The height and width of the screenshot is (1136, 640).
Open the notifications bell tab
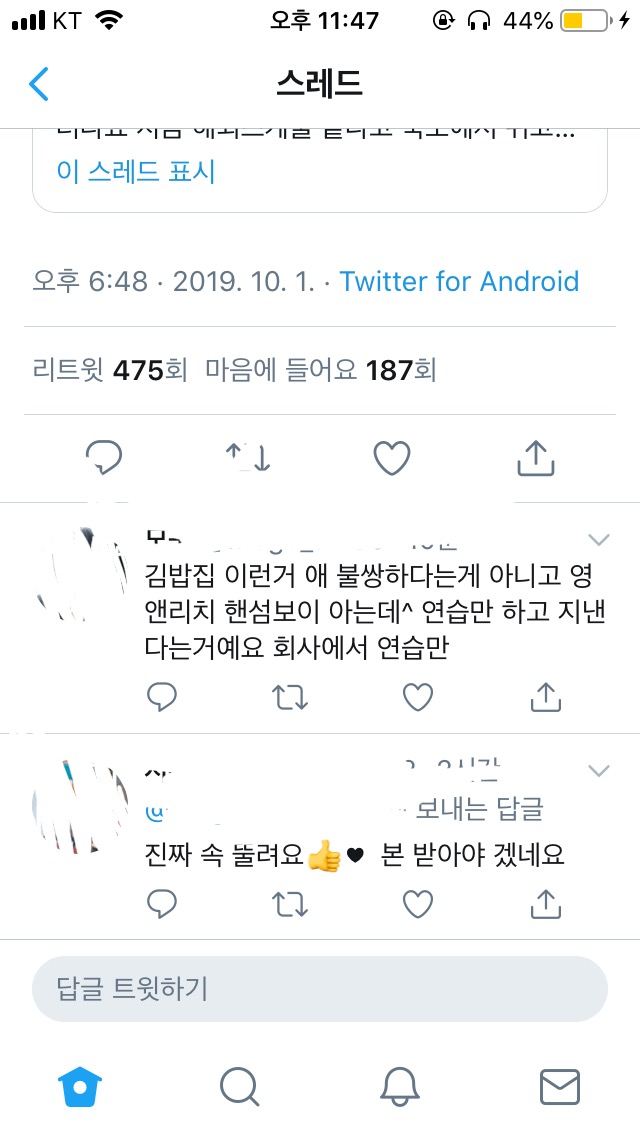click(400, 1086)
